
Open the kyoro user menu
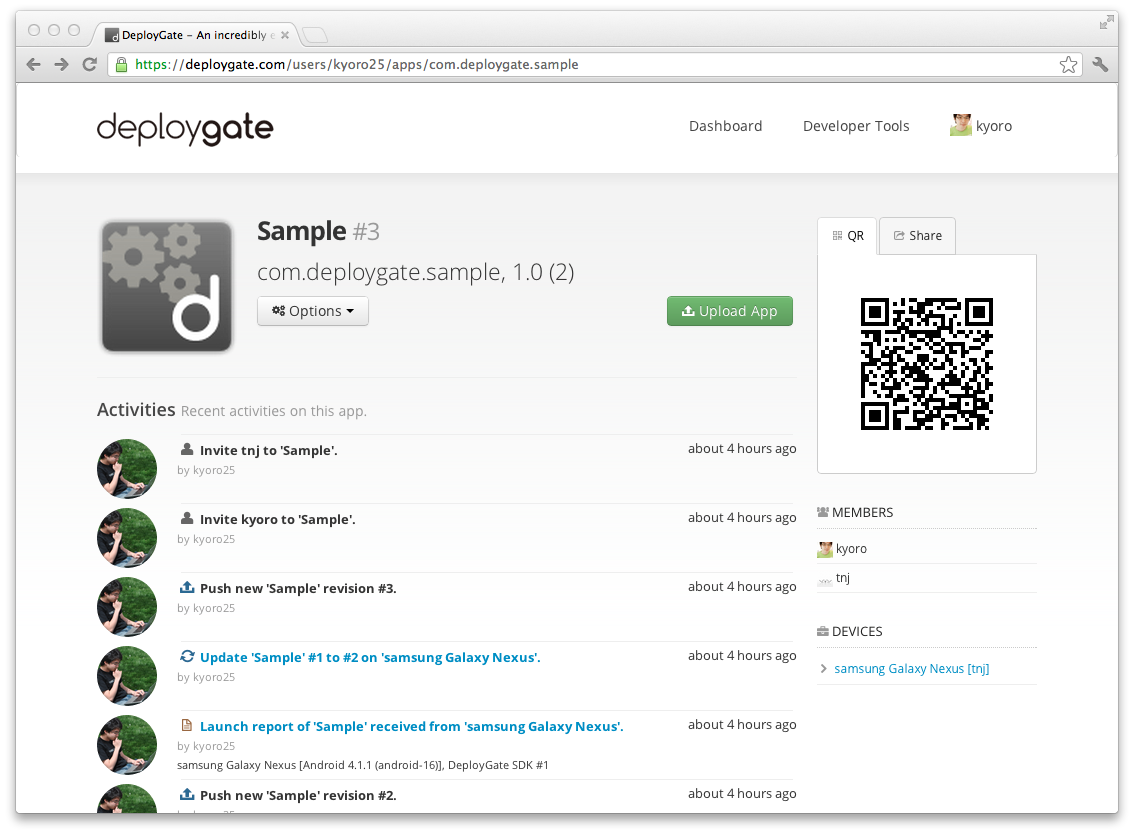point(981,126)
